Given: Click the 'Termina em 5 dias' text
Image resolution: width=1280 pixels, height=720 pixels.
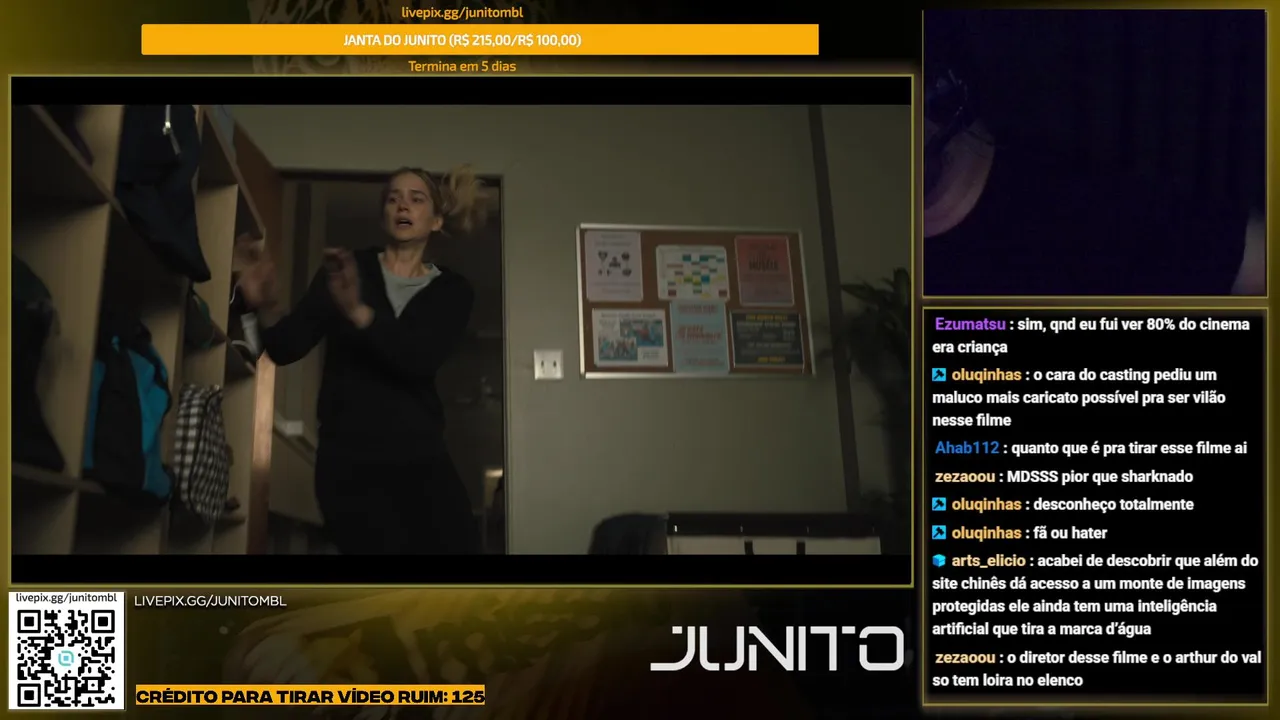Looking at the screenshot, I should click(462, 66).
